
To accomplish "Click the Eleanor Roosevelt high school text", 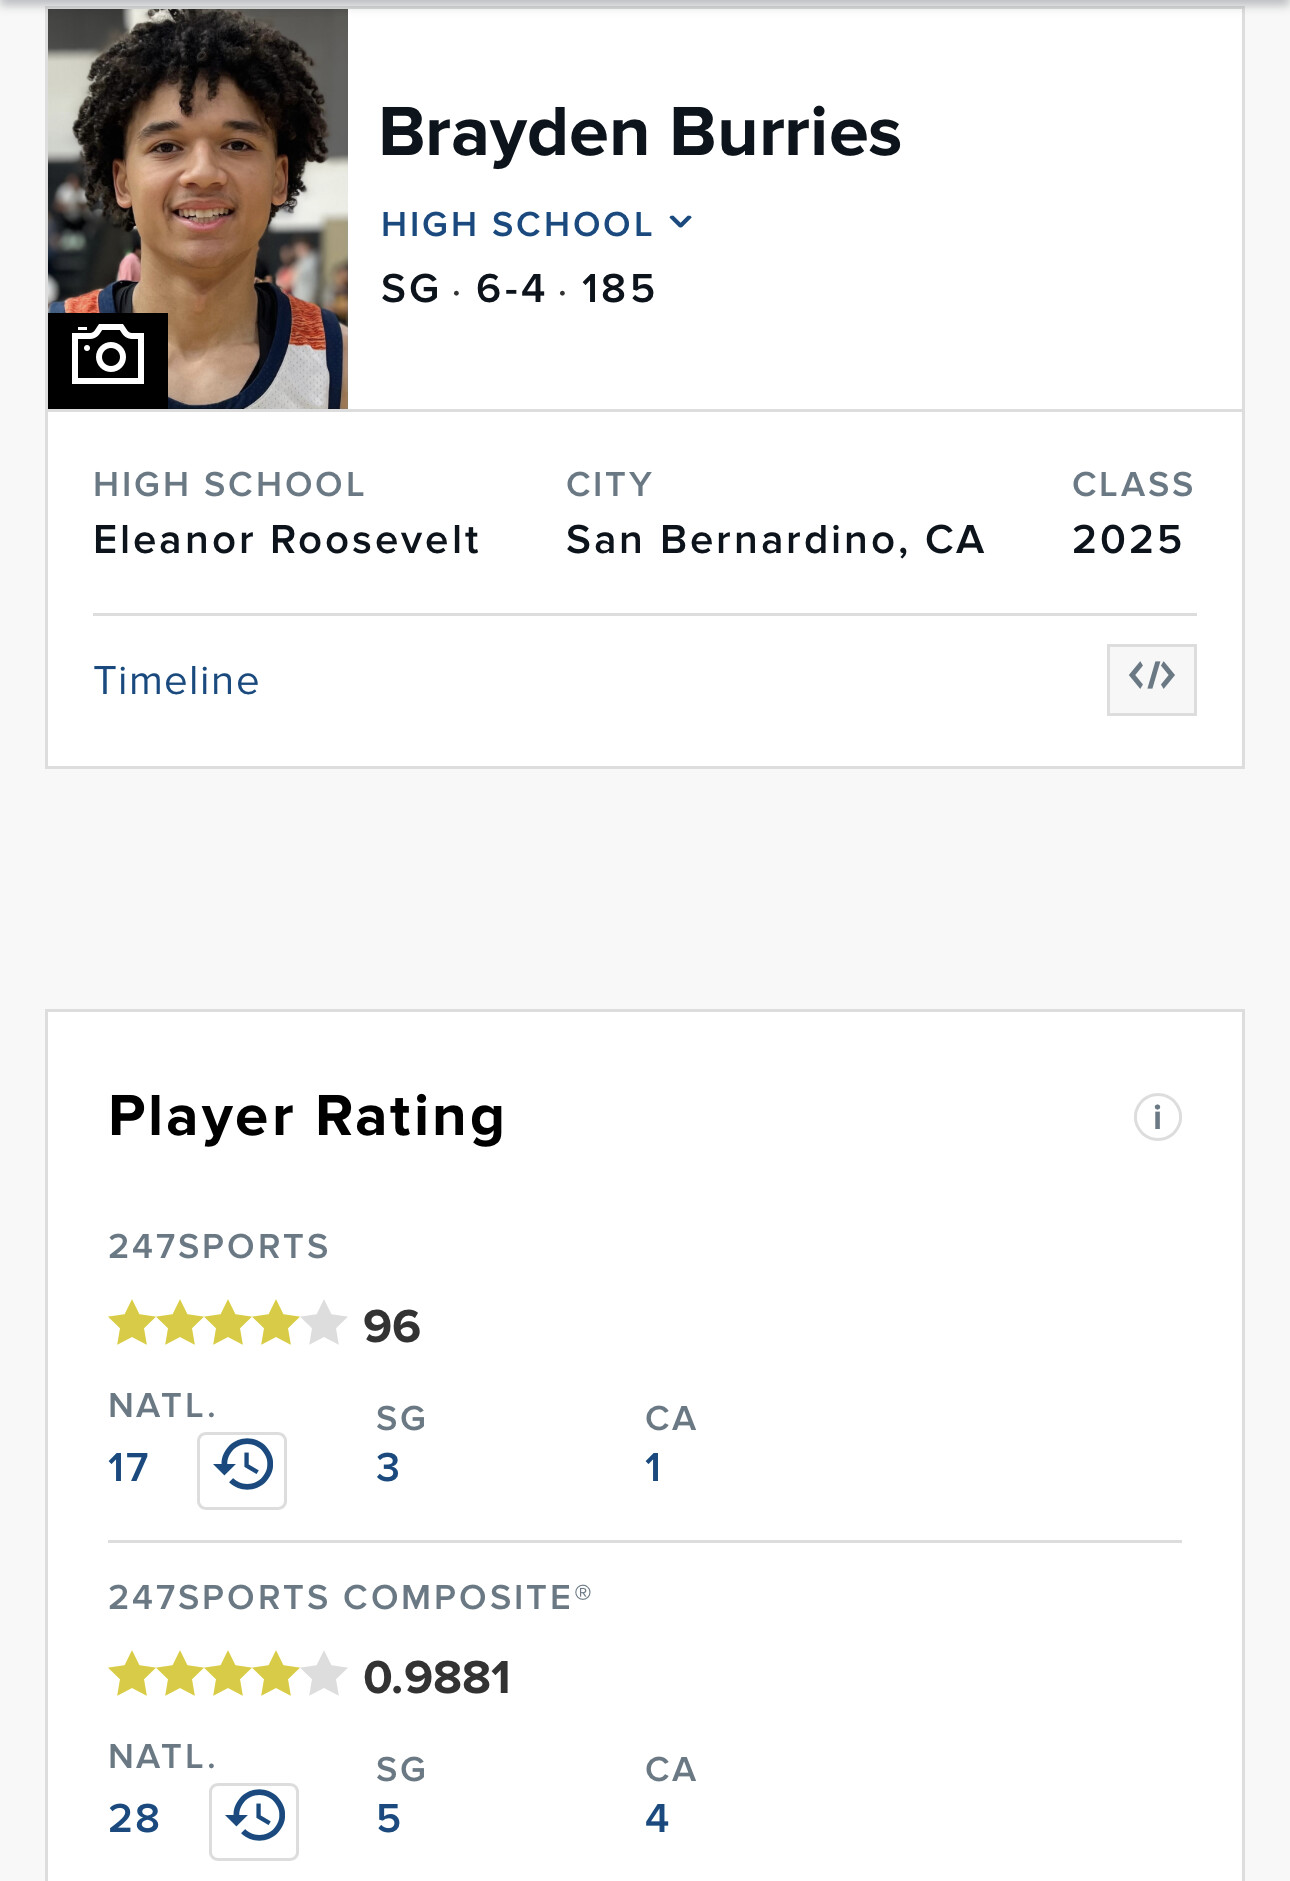I will click(286, 540).
